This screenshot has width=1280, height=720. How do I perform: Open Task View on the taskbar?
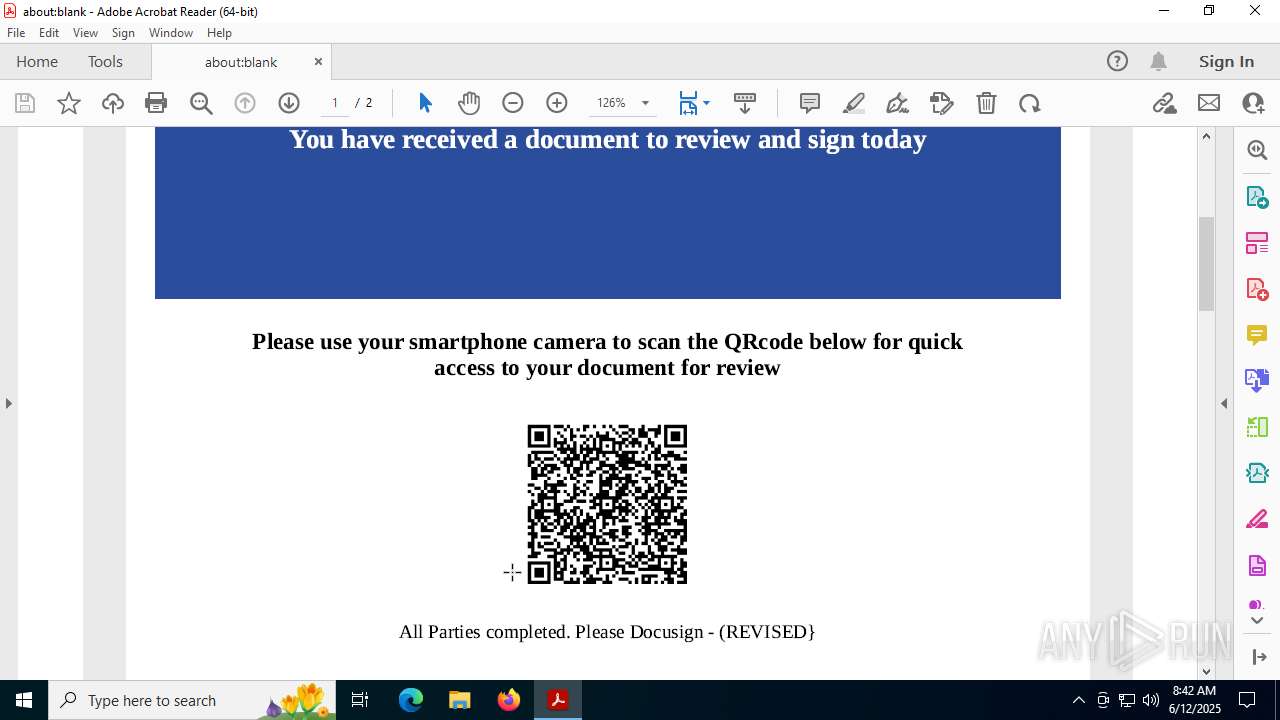(361, 700)
